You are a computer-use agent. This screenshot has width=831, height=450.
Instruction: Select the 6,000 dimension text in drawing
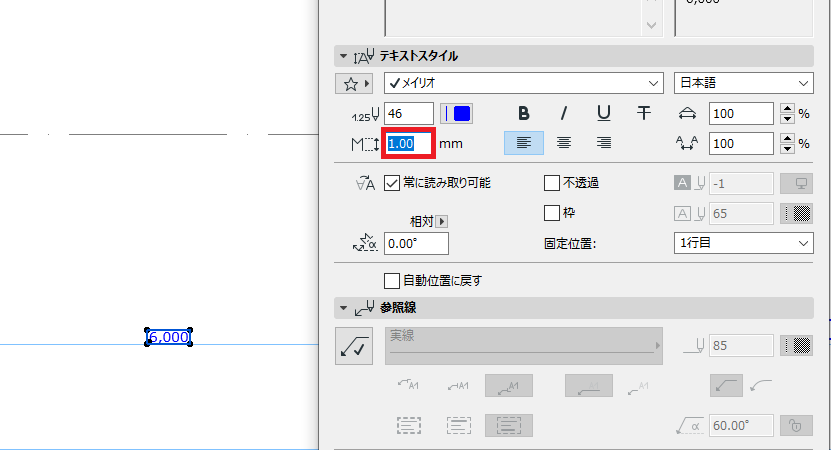169,337
